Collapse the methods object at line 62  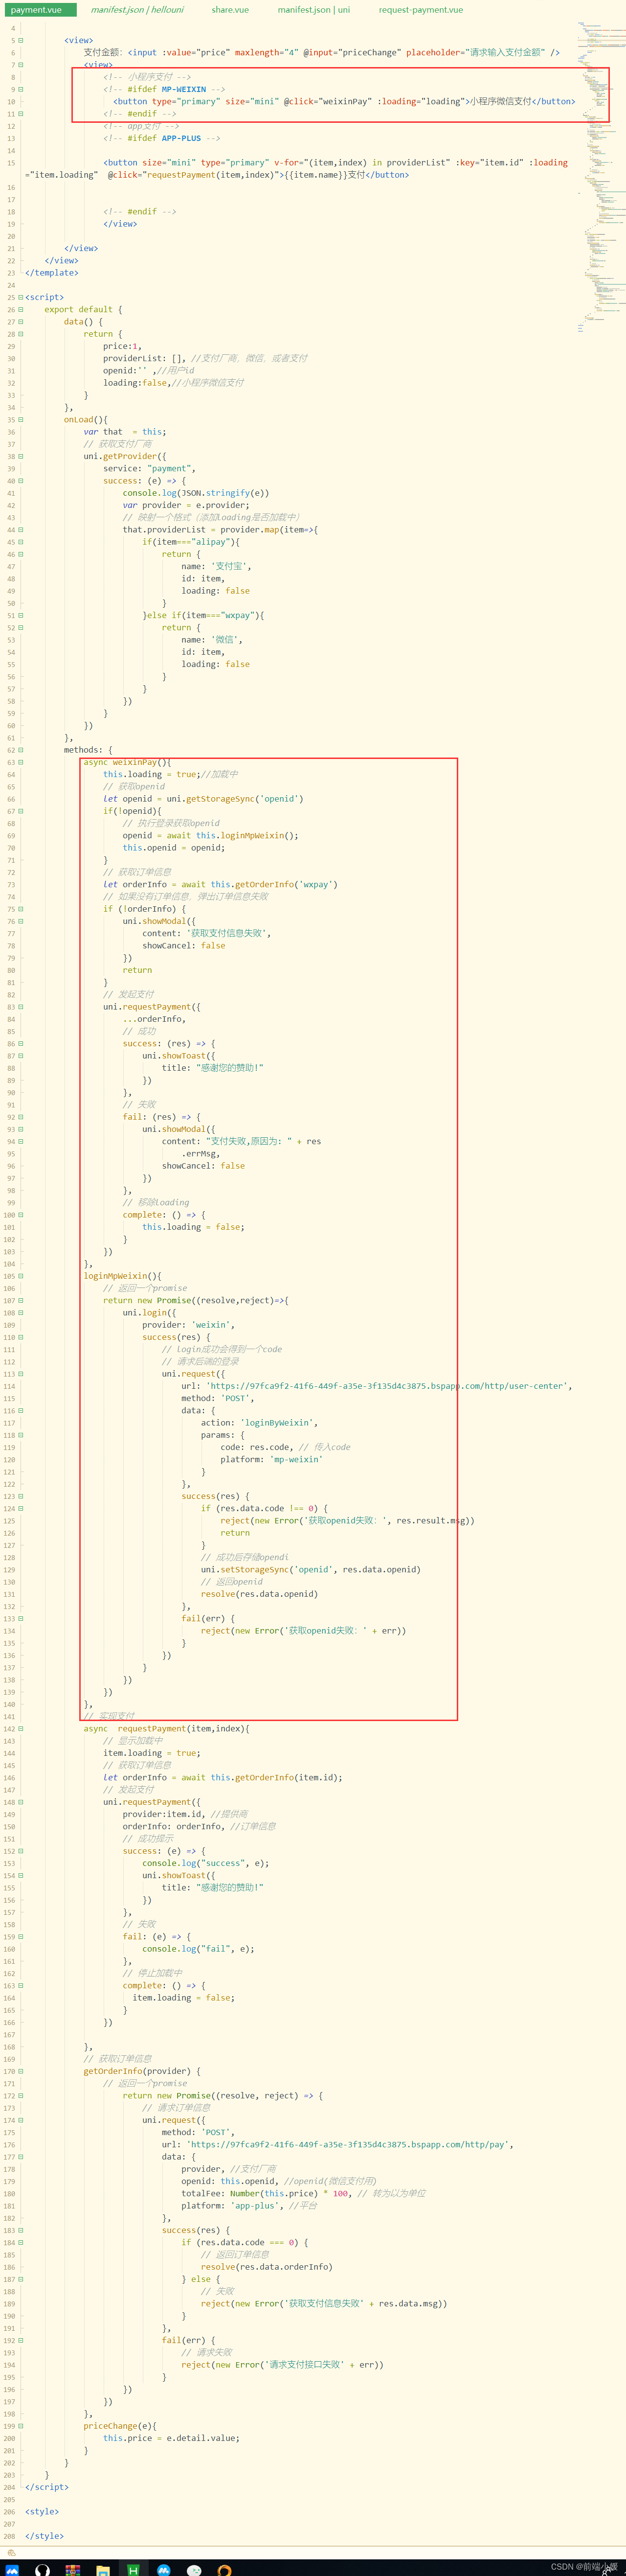click(x=21, y=750)
